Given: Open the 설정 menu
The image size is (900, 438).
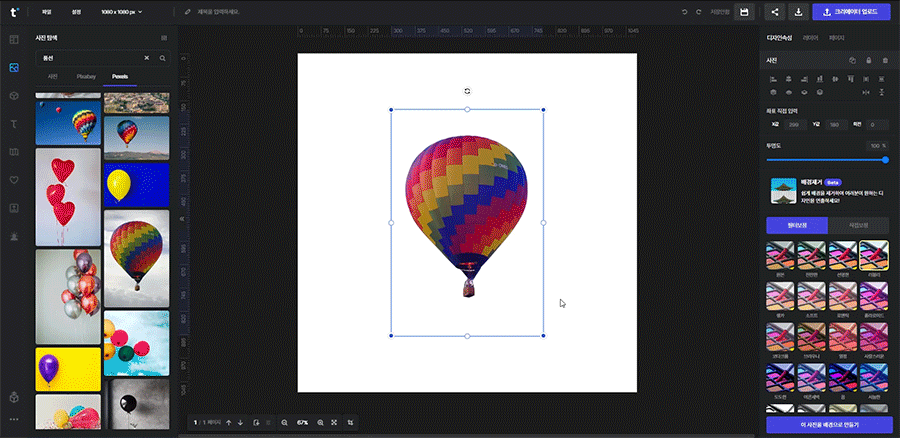Looking at the screenshot, I should coord(77,12).
